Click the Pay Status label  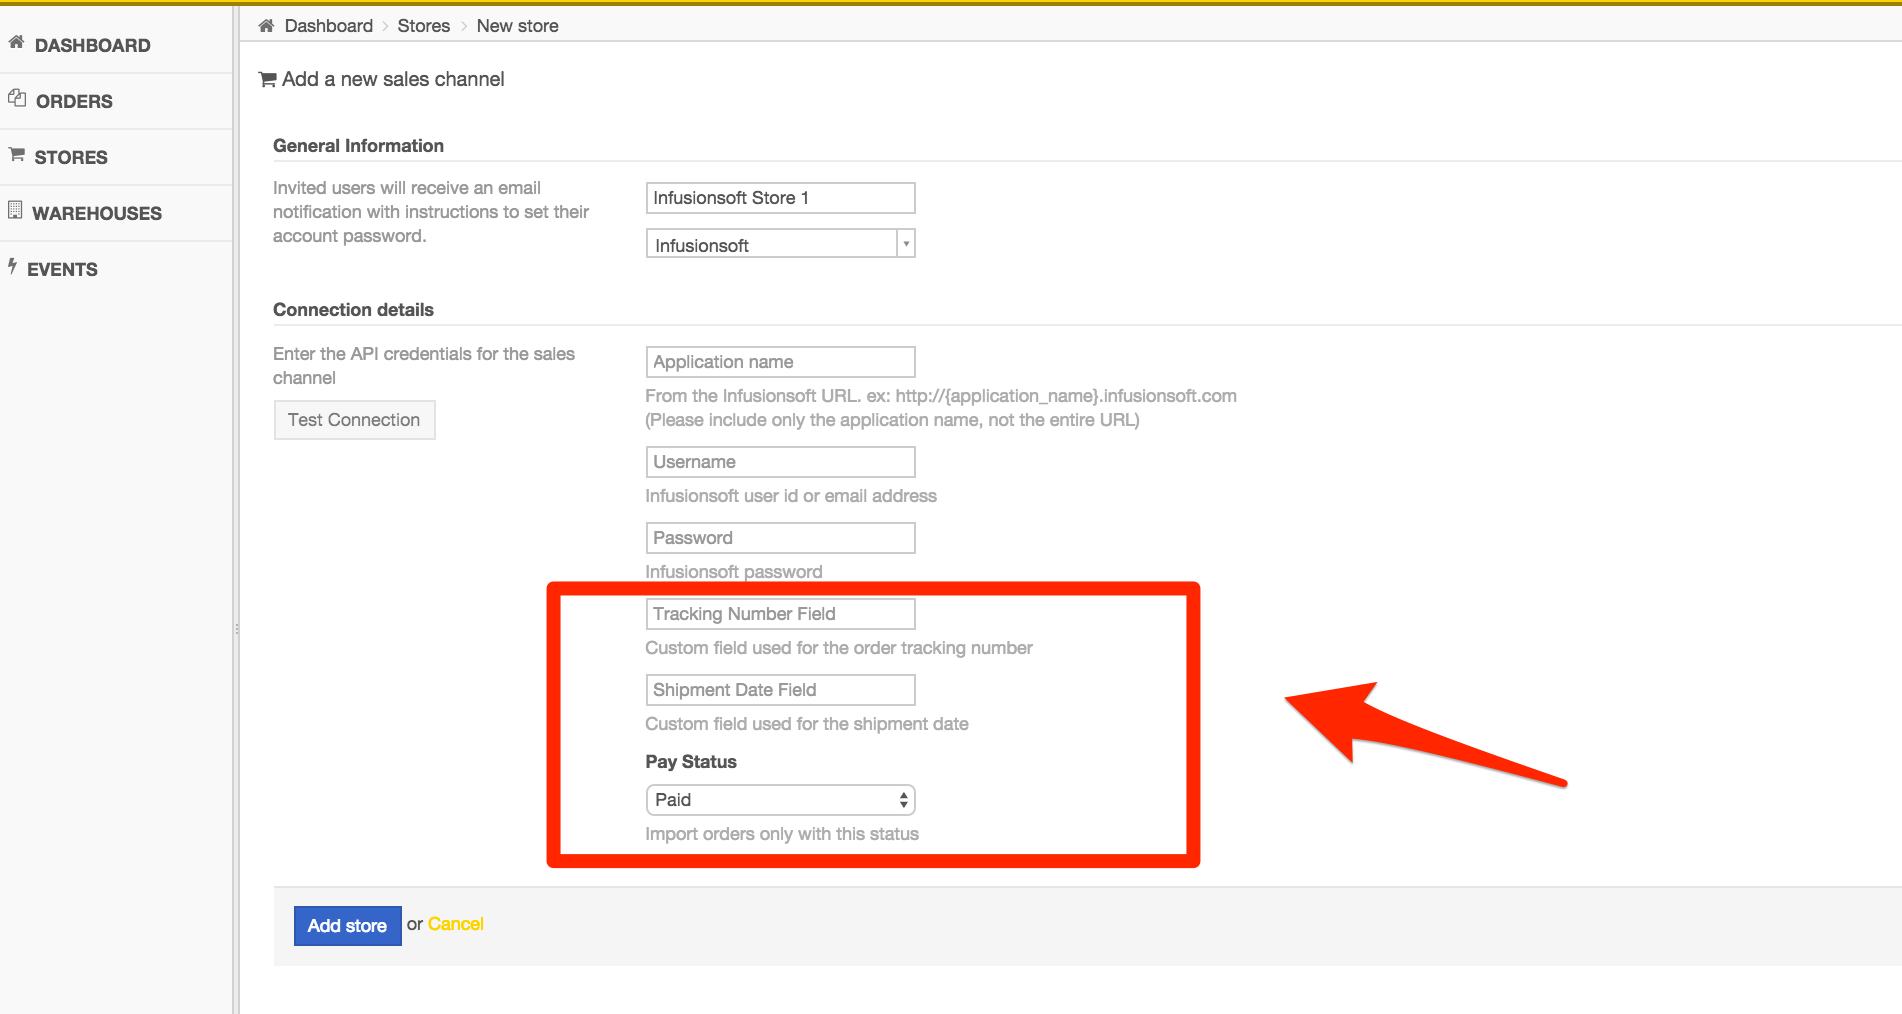690,762
